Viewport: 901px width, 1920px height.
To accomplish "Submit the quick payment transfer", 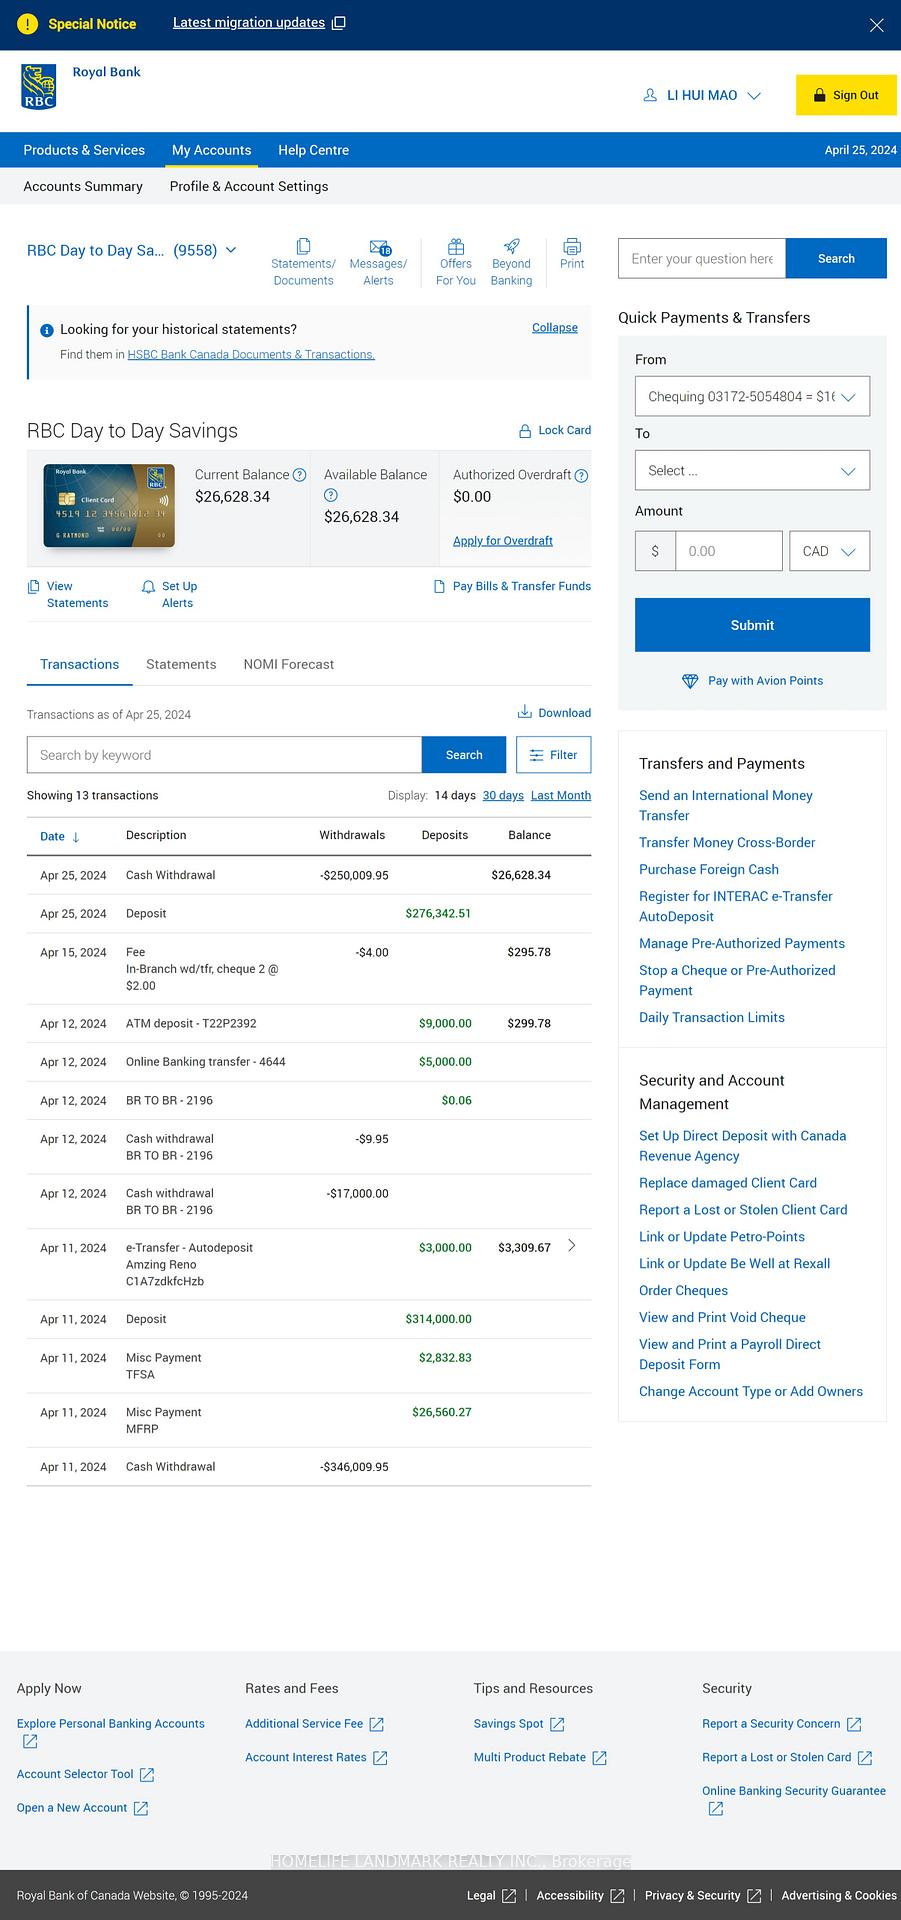I will point(752,625).
